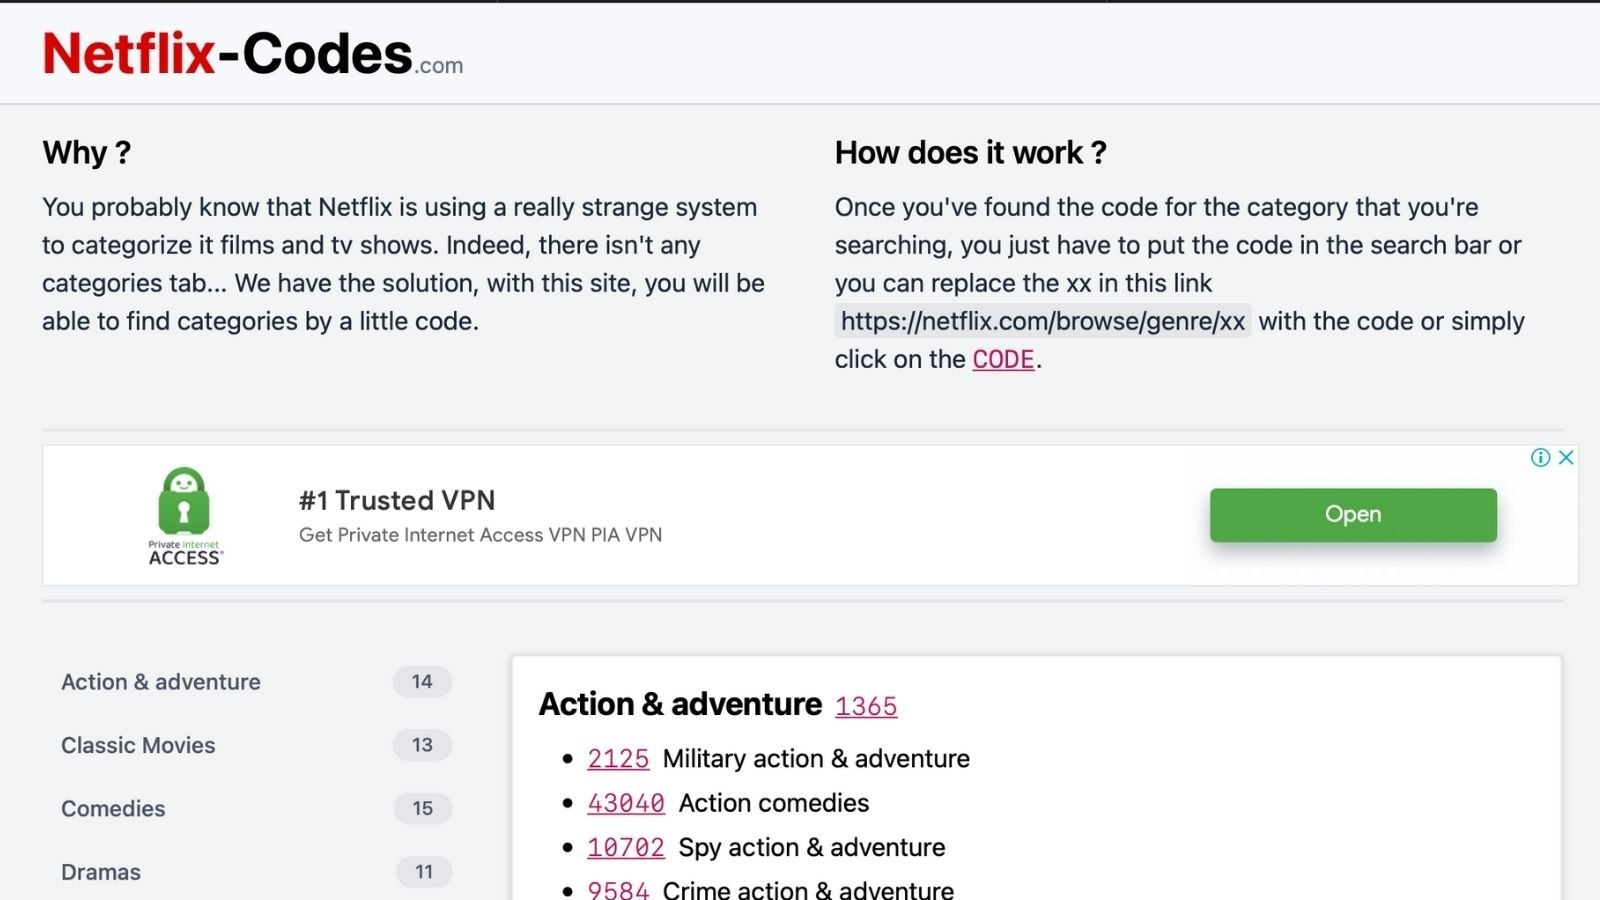This screenshot has height=900, width=1600.
Task: Click the Get Private Internet Access VPN text
Action: coord(480,535)
